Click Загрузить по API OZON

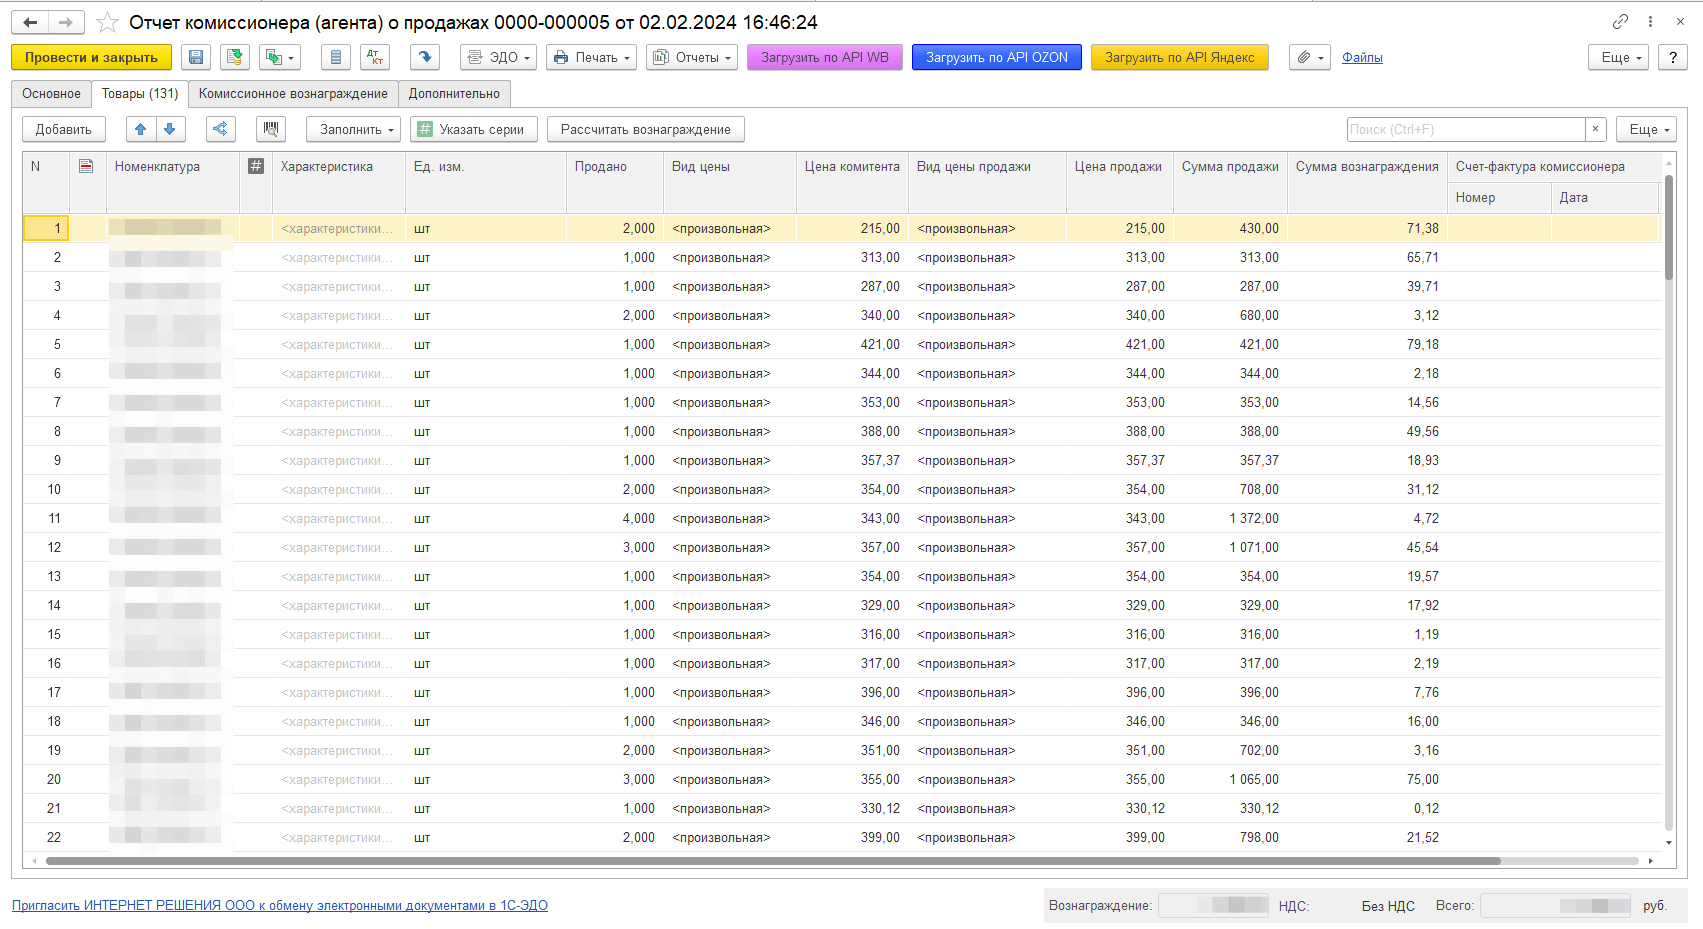pos(997,58)
